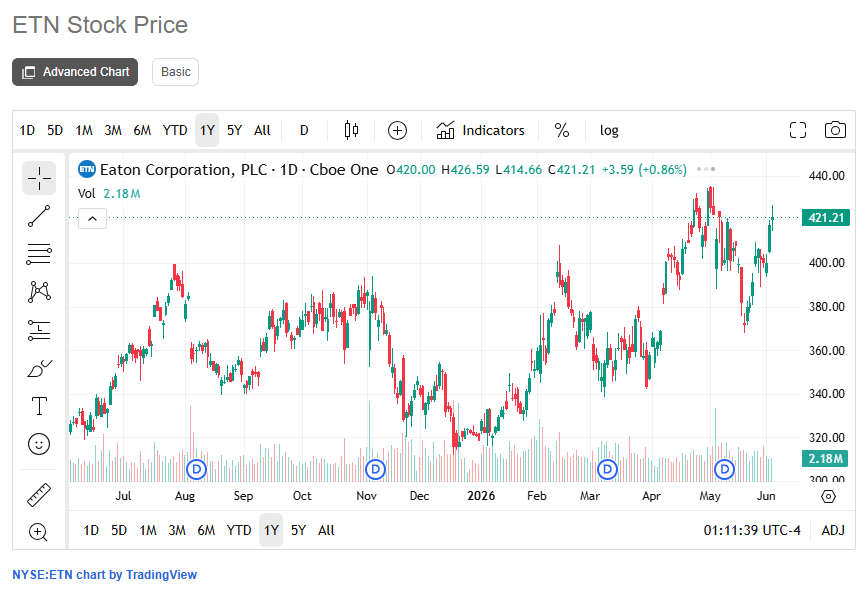The image size is (867, 591).
Task: Open candlestick chart style selector
Action: point(351,130)
